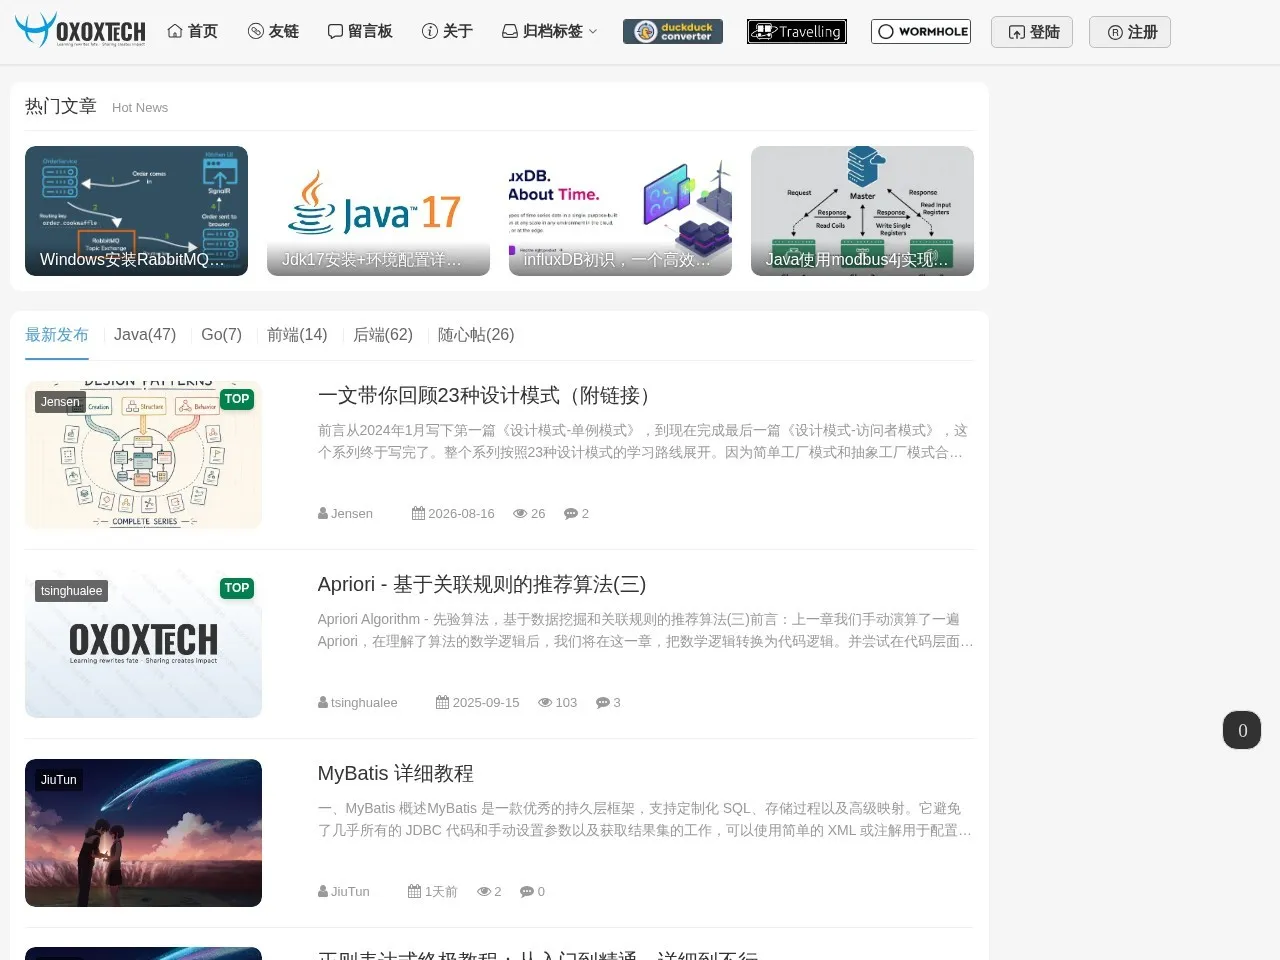Open the MyBatis 详细教程 article title
Image resolution: width=1280 pixels, height=960 pixels.
pyautogui.click(x=396, y=774)
